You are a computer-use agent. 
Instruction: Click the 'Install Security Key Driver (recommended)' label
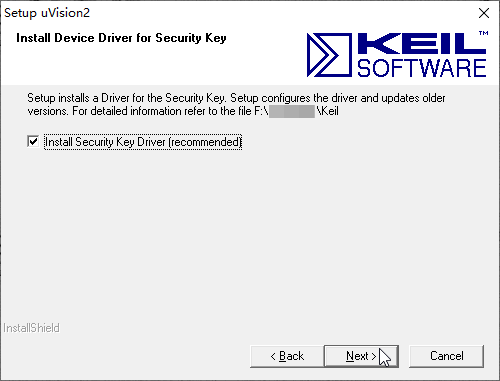click(x=143, y=142)
